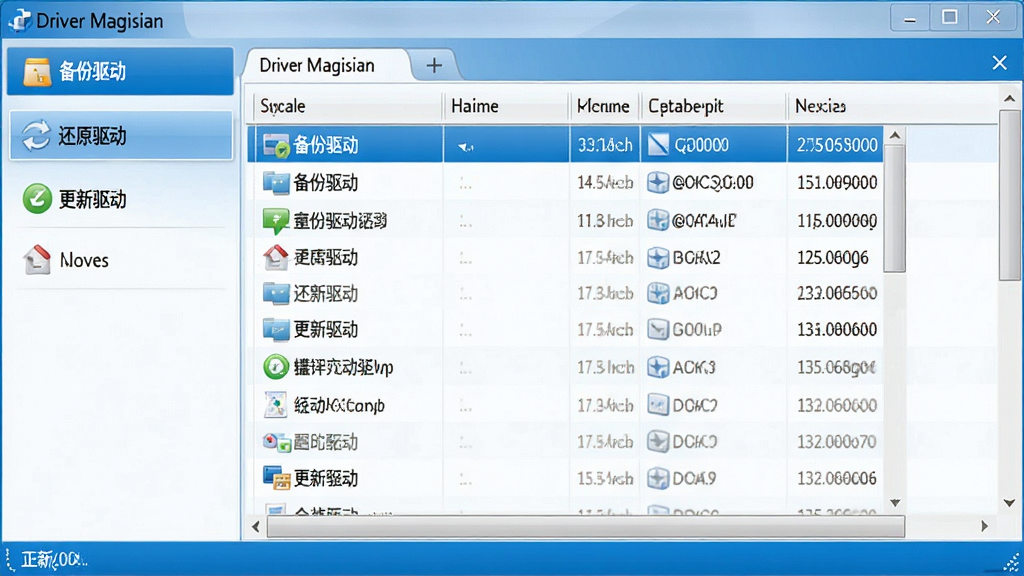Screen dimensions: 1024x576
Task: Select the row named 童份驱动活动
Action: [565, 221]
